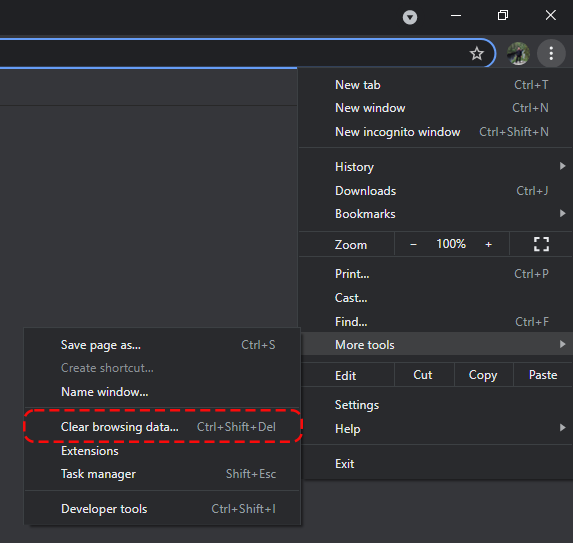Click Paste in the Edit row
The width and height of the screenshot is (573, 543).
pyautogui.click(x=543, y=375)
